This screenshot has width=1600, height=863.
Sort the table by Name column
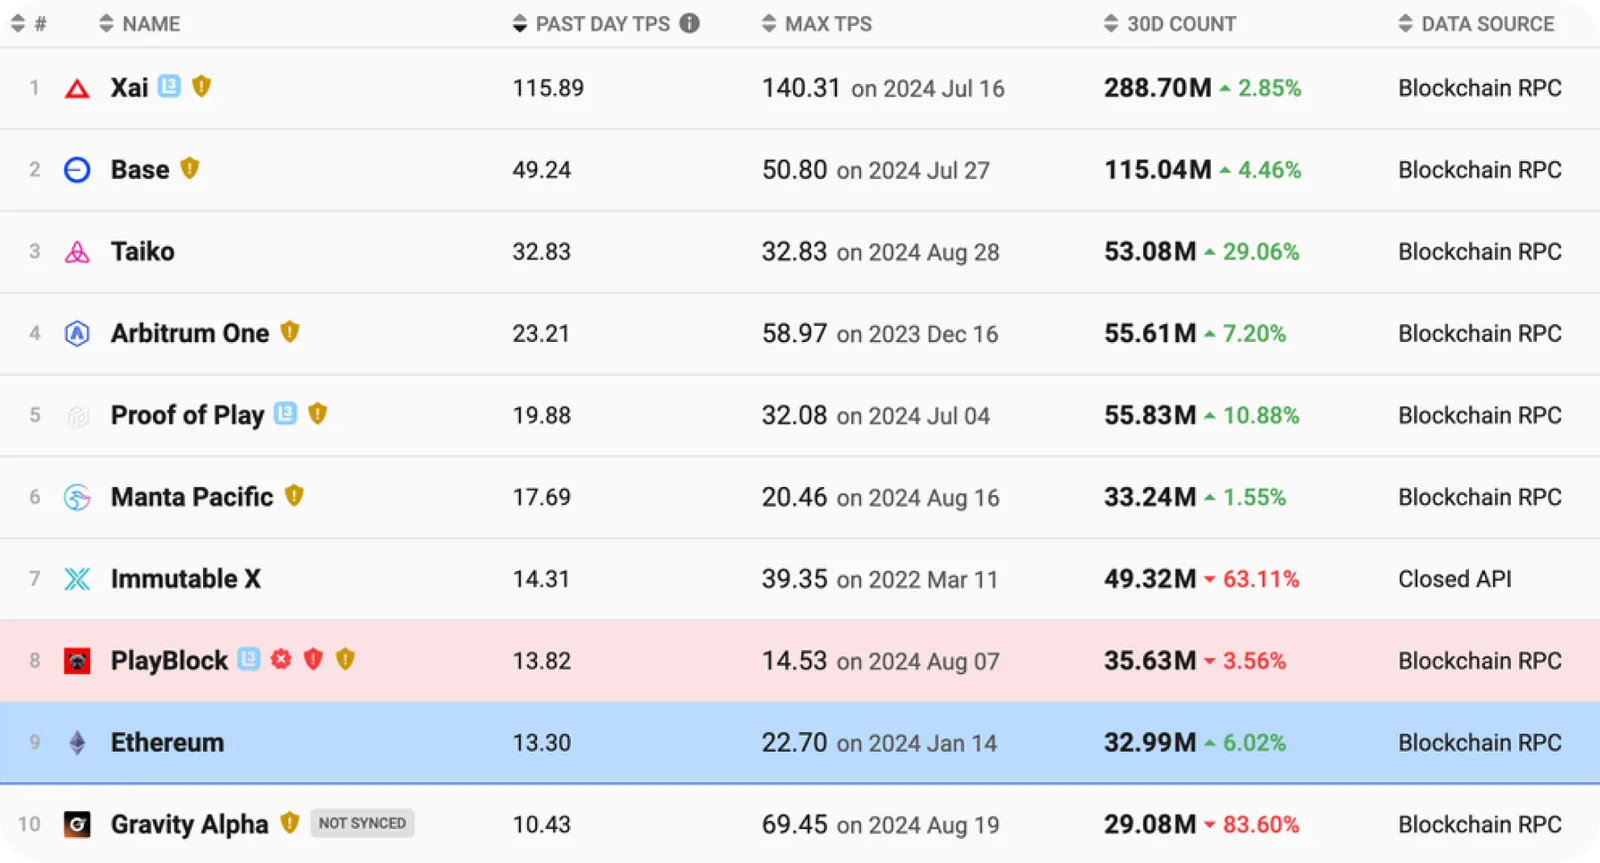coord(140,24)
